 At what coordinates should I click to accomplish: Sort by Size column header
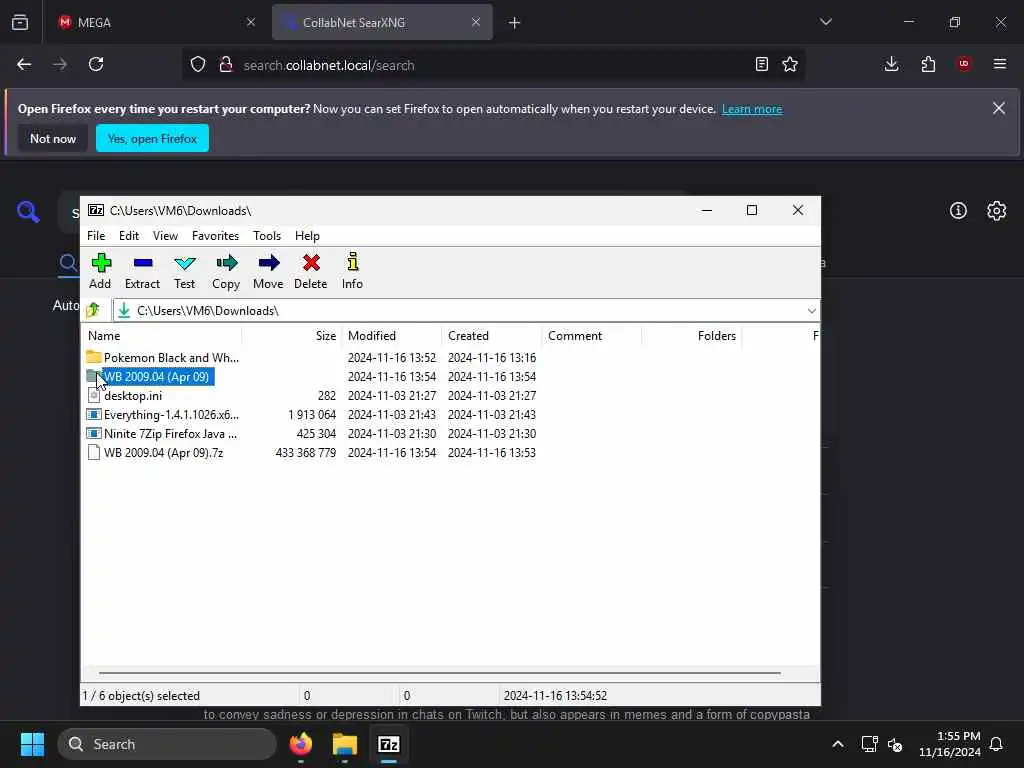(x=293, y=336)
